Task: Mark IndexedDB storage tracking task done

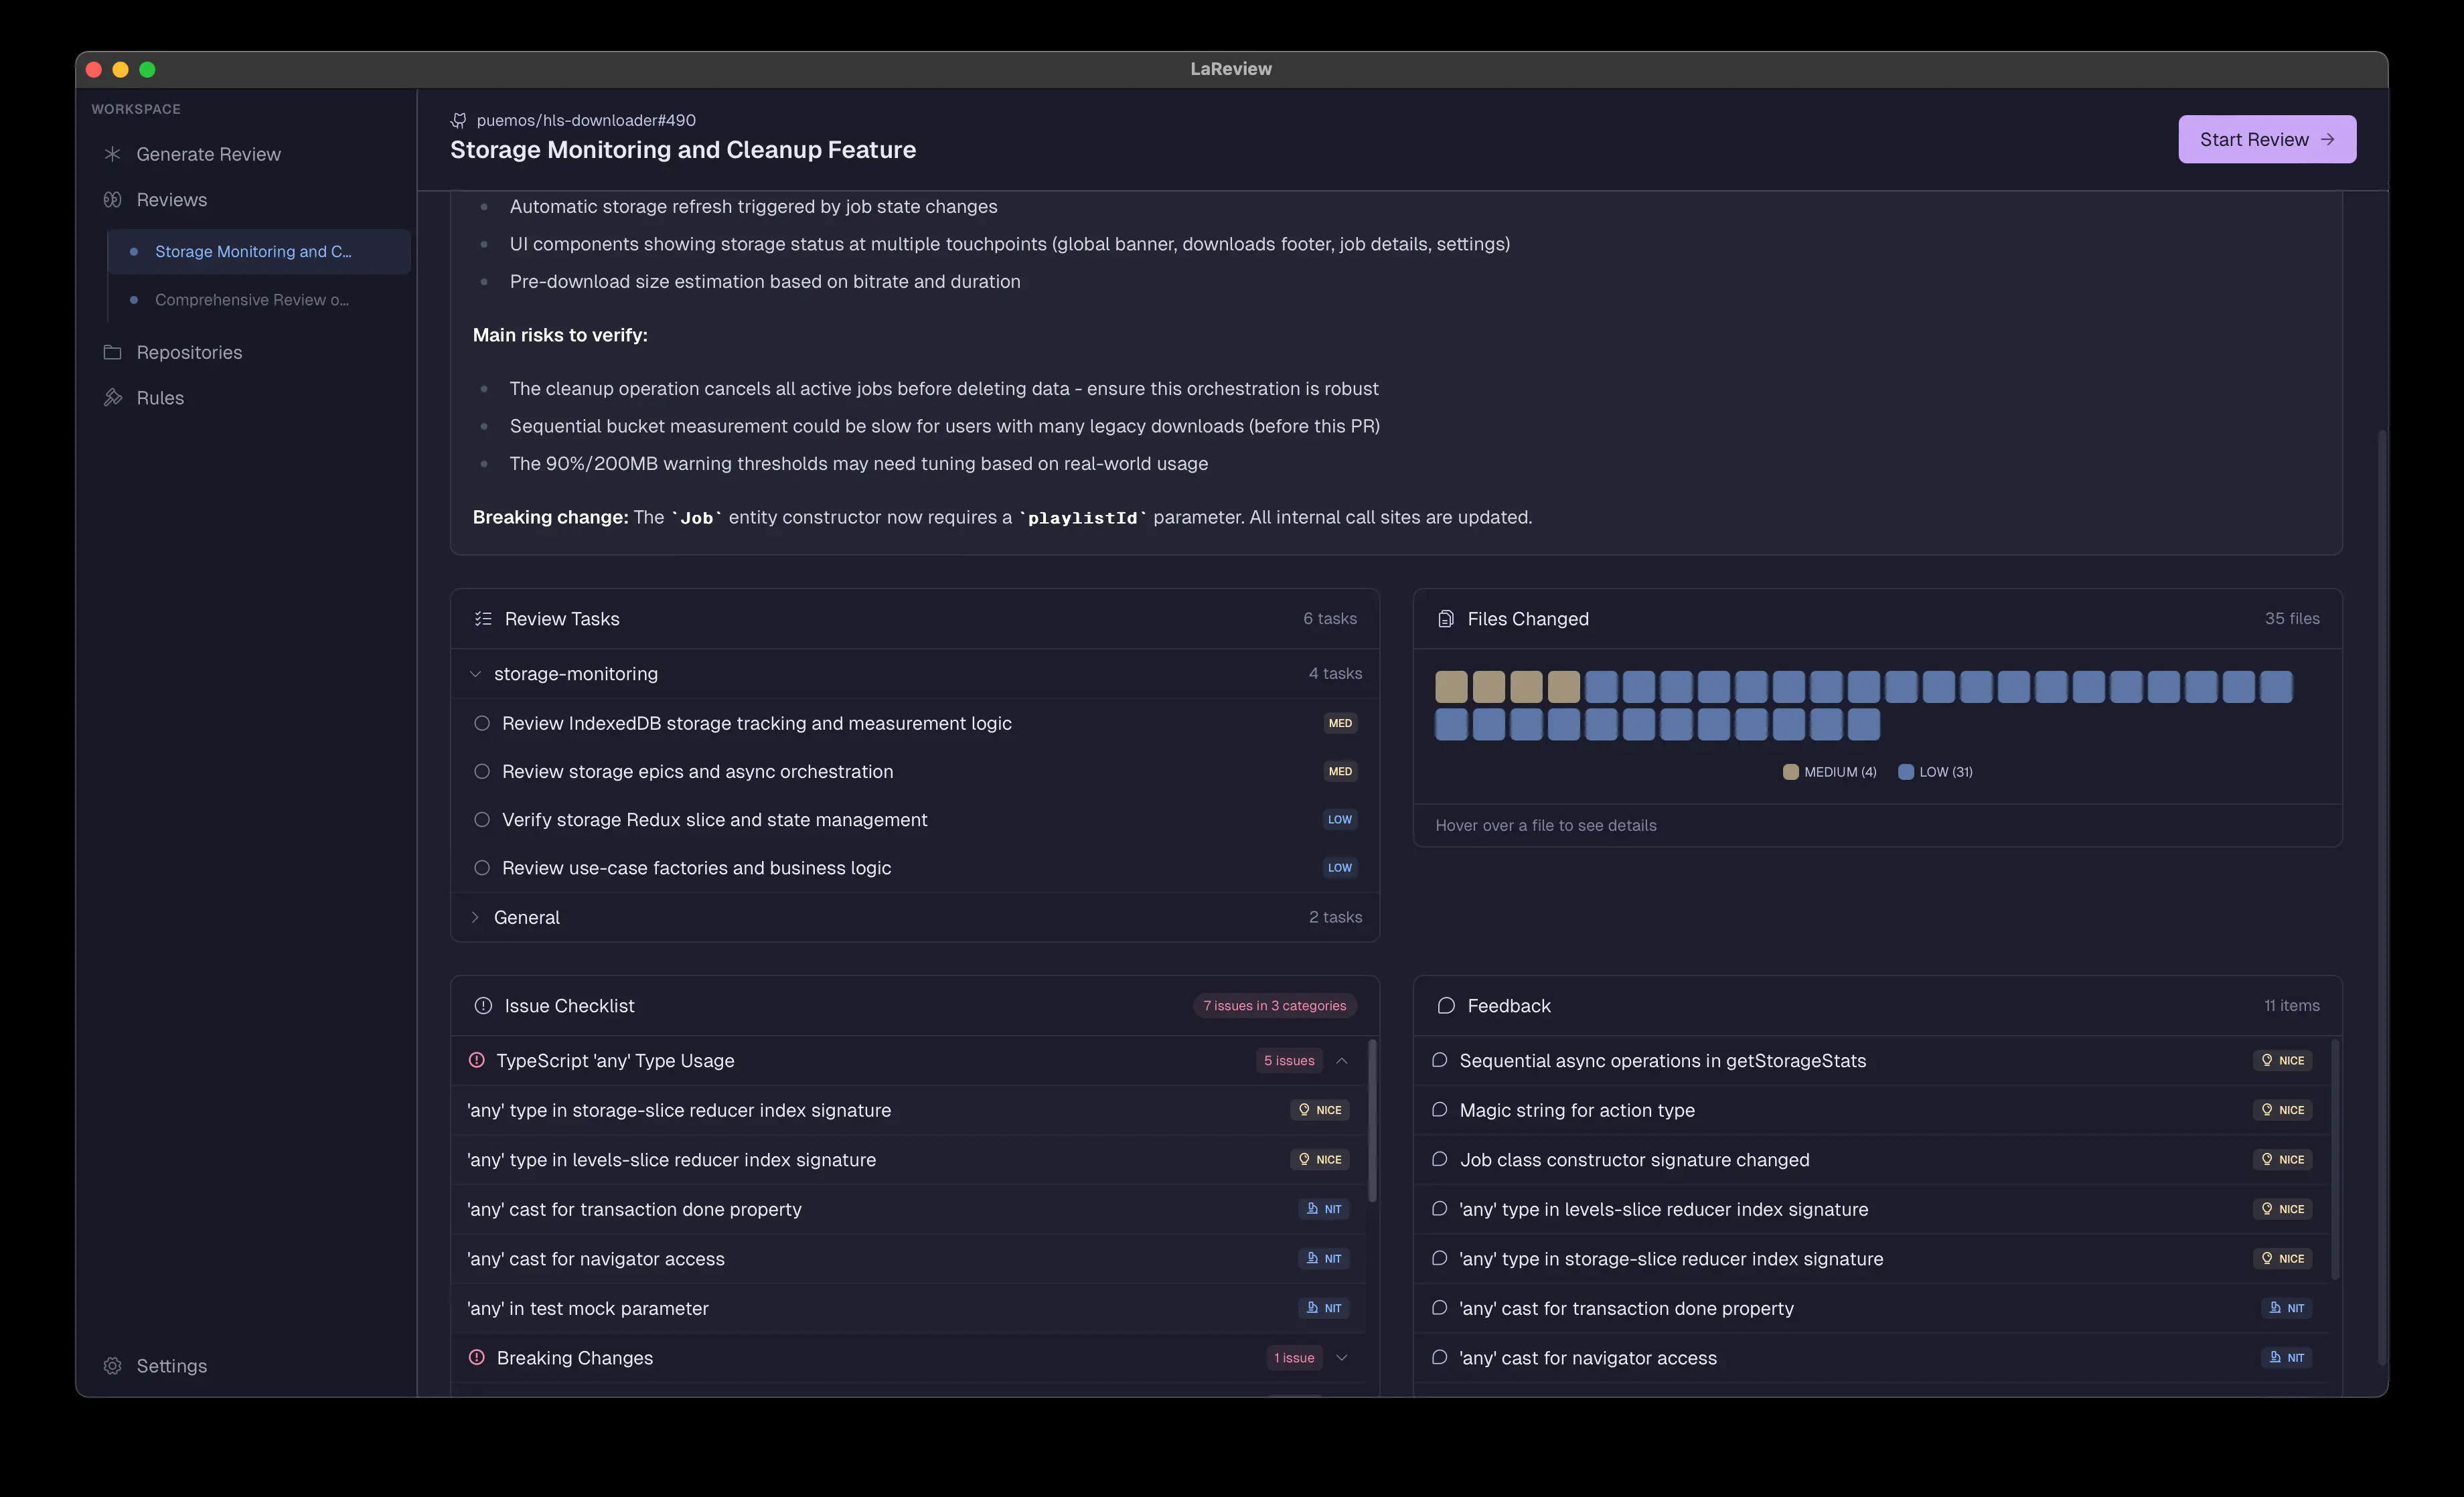Action: click(x=482, y=723)
